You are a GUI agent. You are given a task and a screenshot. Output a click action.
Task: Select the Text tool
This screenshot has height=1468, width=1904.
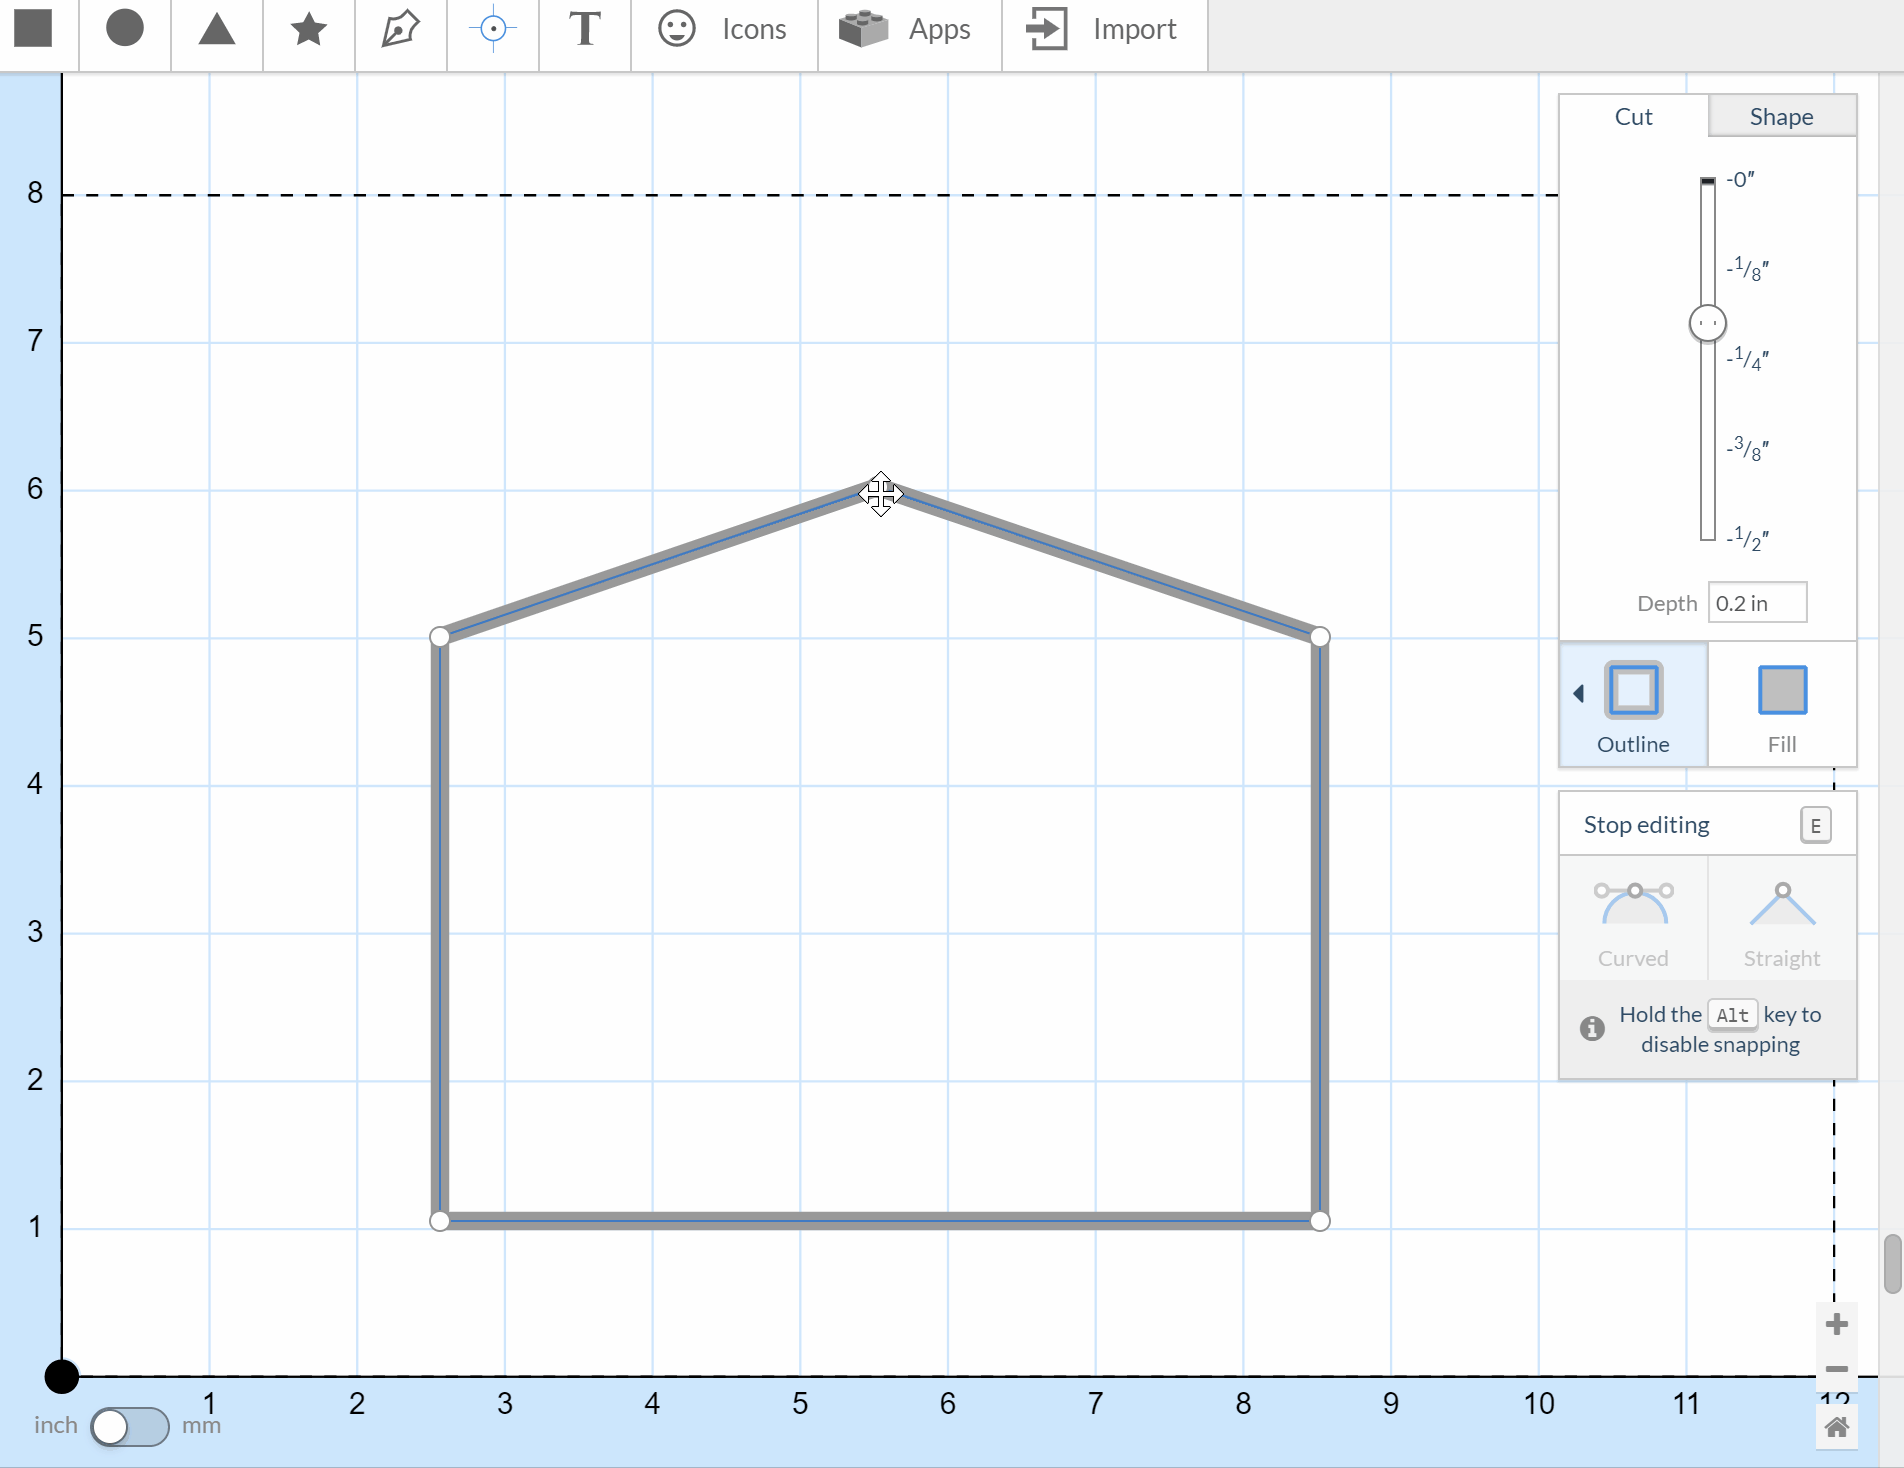coord(584,29)
